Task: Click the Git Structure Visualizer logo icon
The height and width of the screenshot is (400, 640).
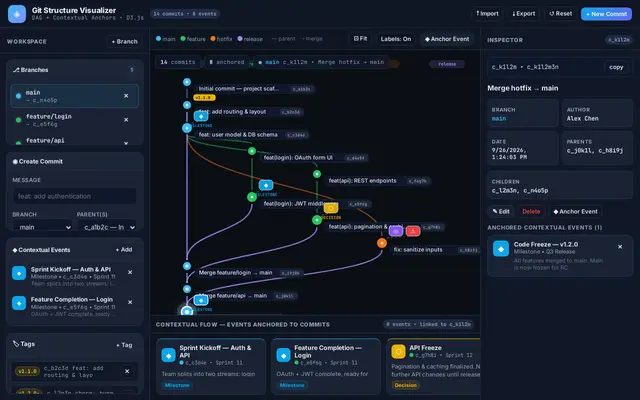Action: [17, 14]
